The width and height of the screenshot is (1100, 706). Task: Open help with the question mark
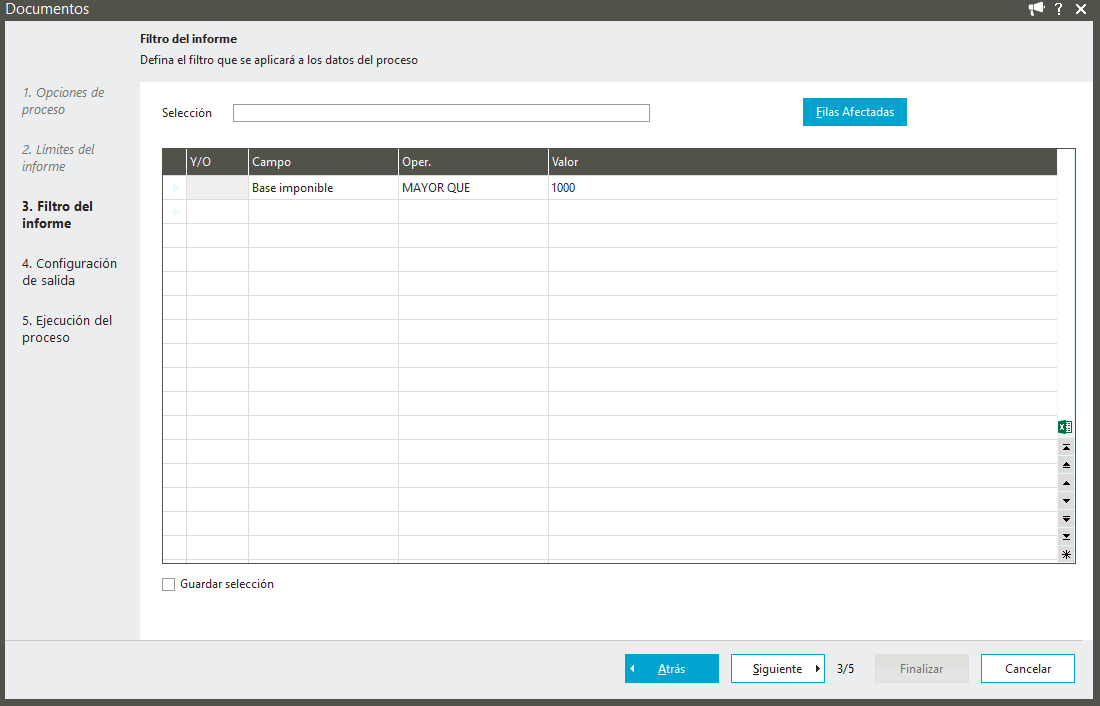[1059, 9]
